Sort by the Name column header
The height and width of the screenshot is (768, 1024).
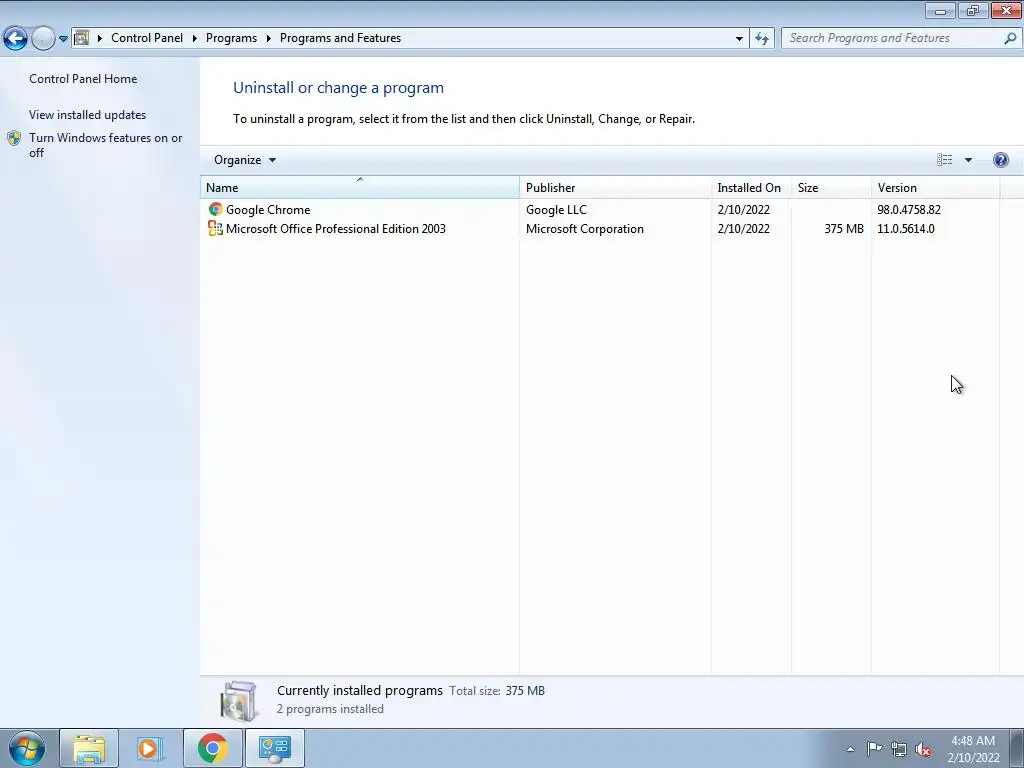(360, 187)
